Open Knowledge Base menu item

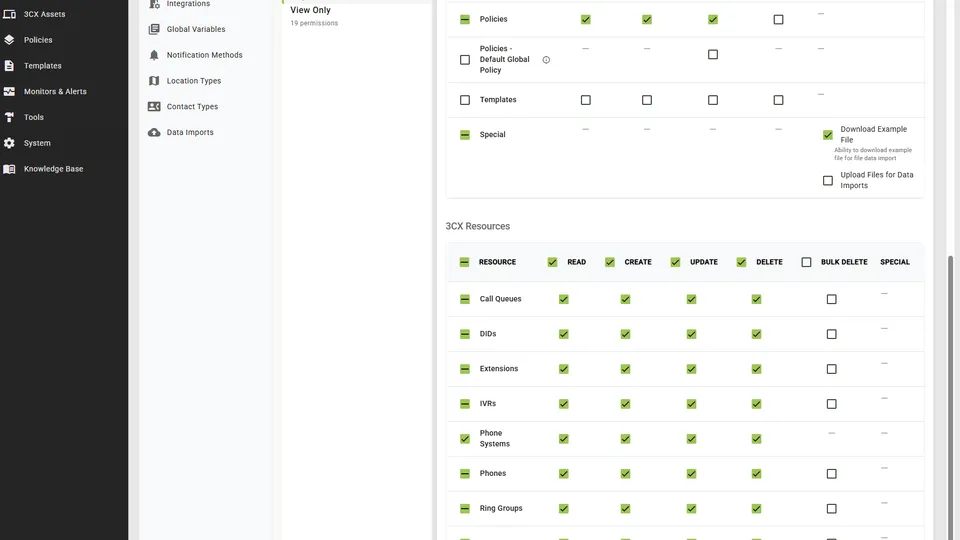coord(53,169)
